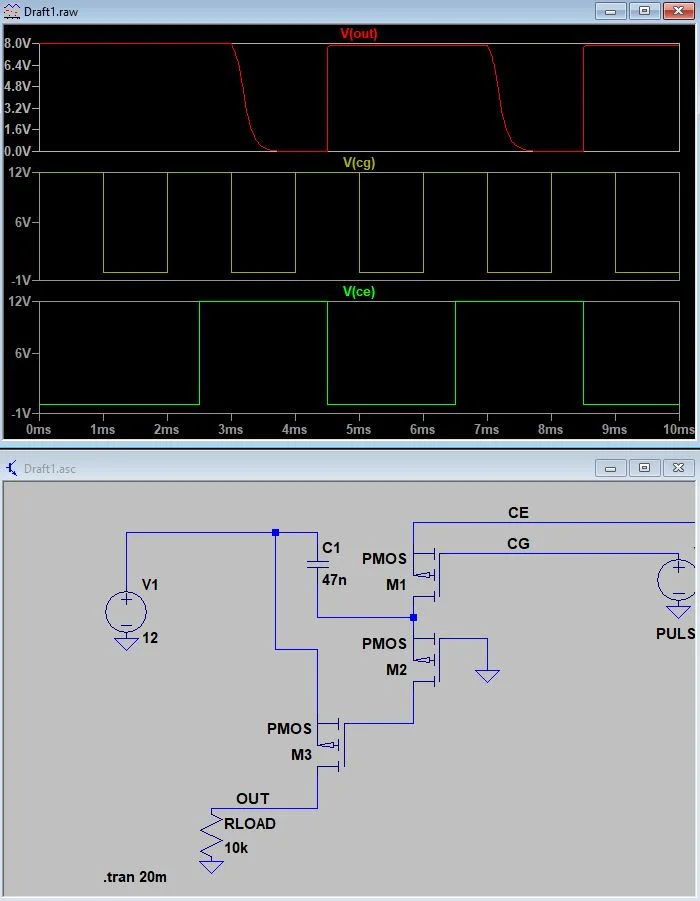The height and width of the screenshot is (901, 700).
Task: Click the Draft1.asc window icon
Action: click(x=11, y=468)
